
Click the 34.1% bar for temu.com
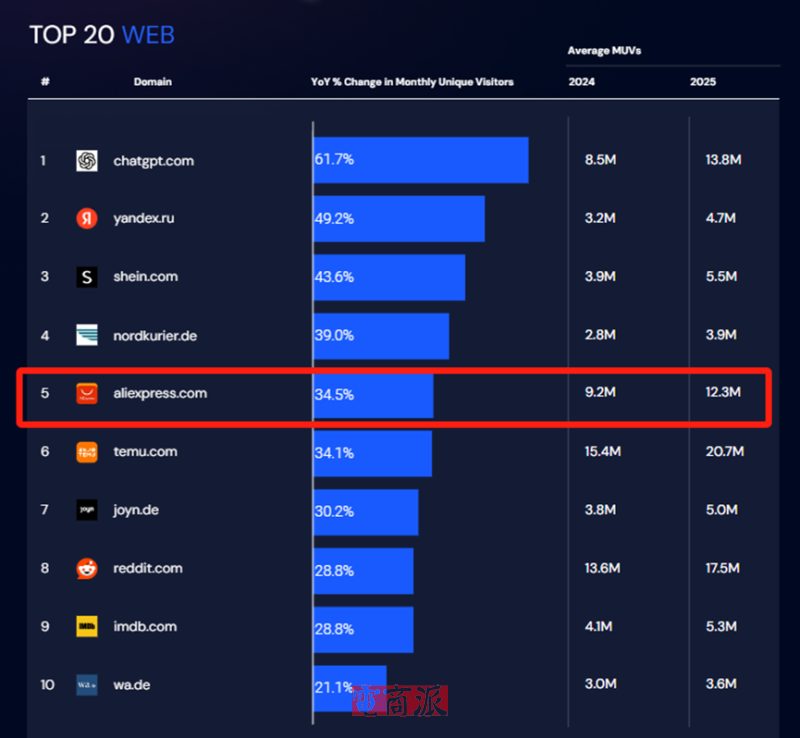pyautogui.click(x=372, y=453)
